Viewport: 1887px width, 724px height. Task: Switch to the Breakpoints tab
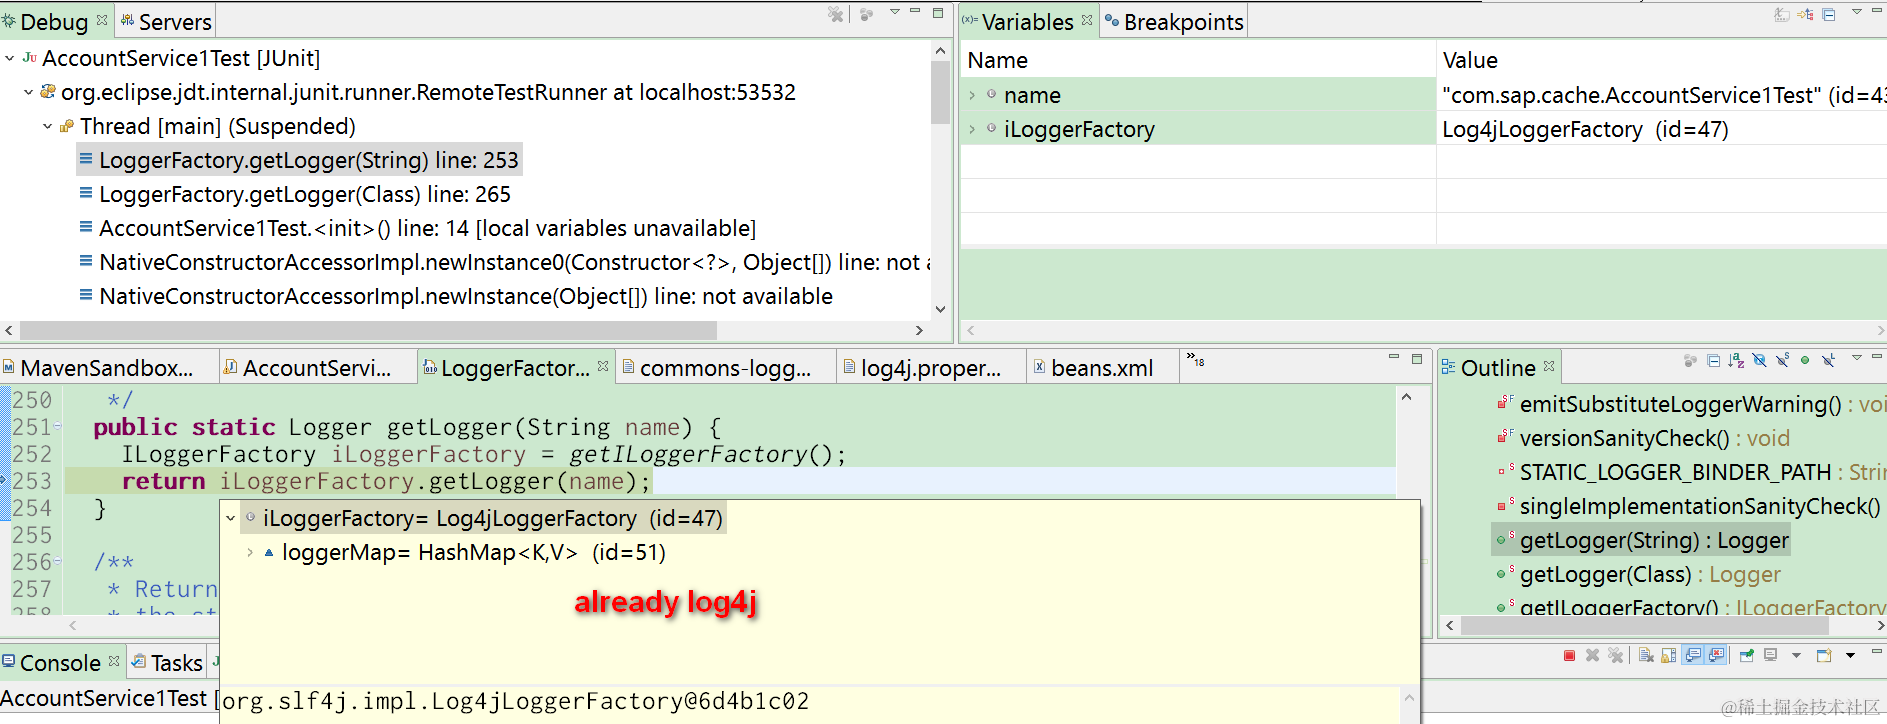point(1174,21)
